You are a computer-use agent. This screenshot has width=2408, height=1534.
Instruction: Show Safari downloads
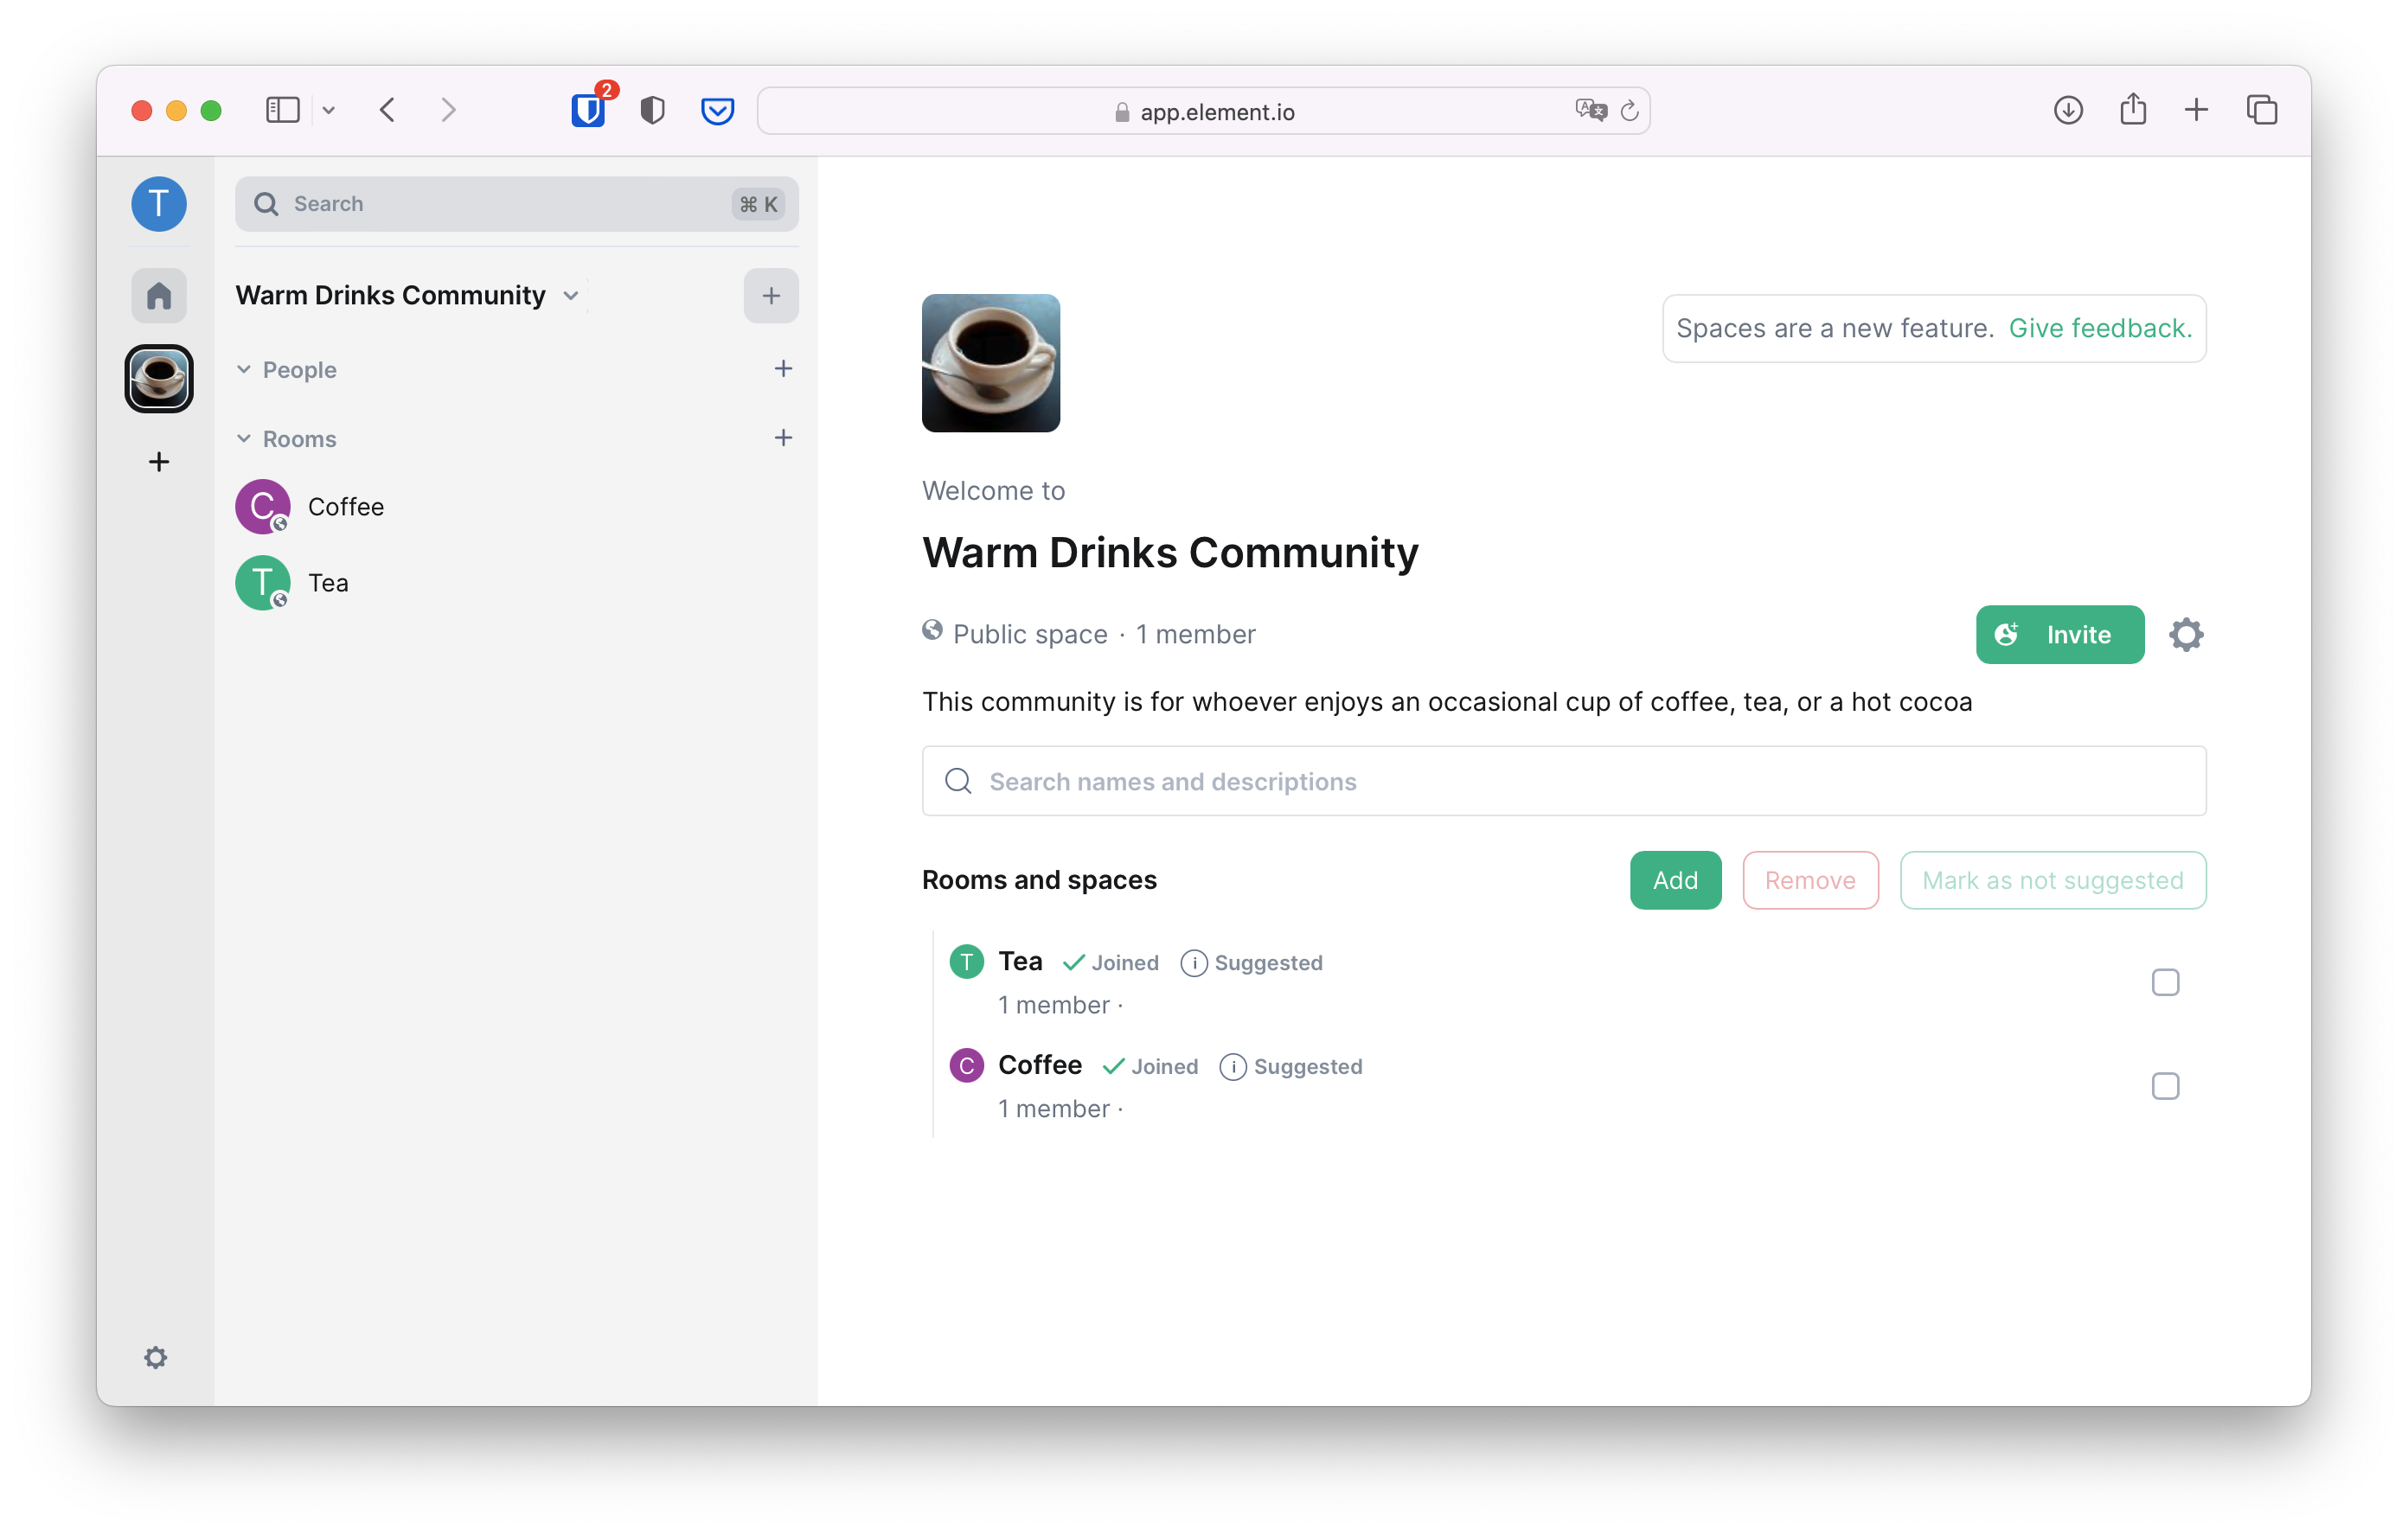coord(2068,109)
